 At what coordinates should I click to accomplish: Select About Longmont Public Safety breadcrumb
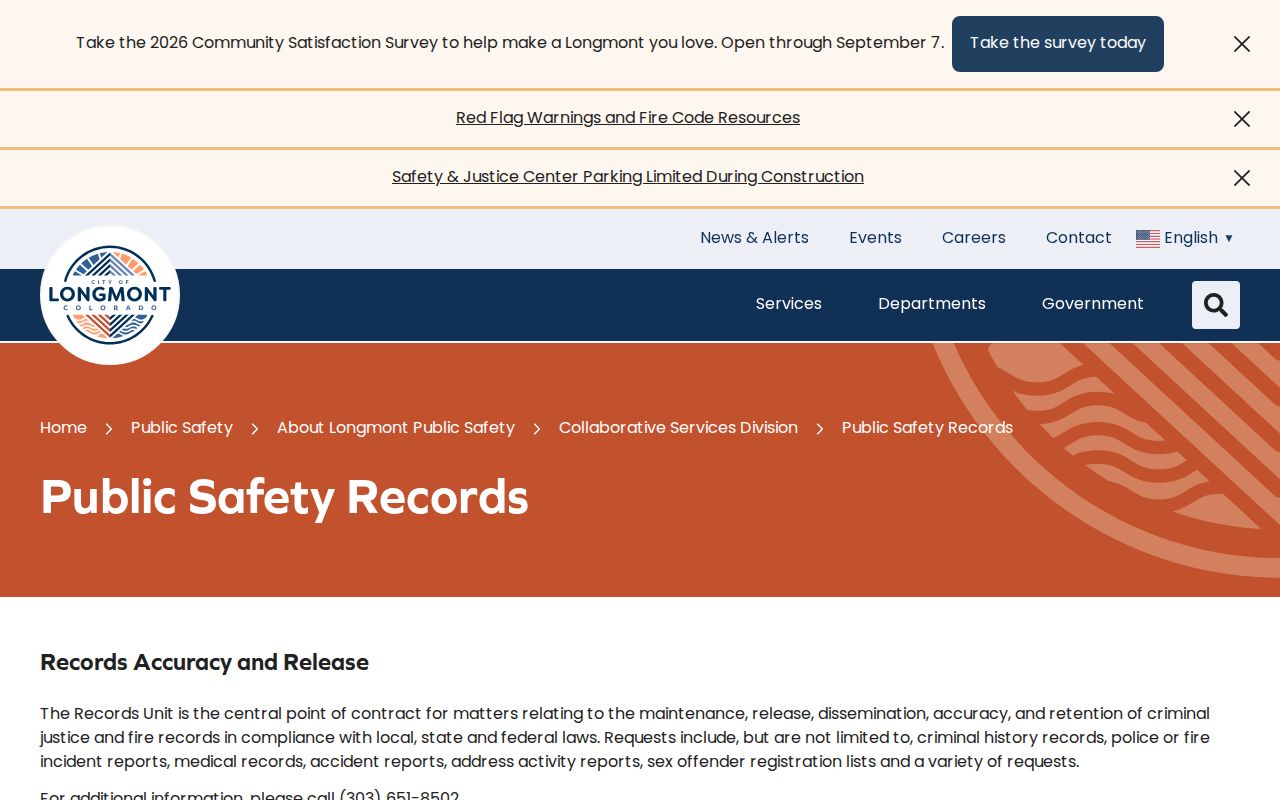(396, 428)
